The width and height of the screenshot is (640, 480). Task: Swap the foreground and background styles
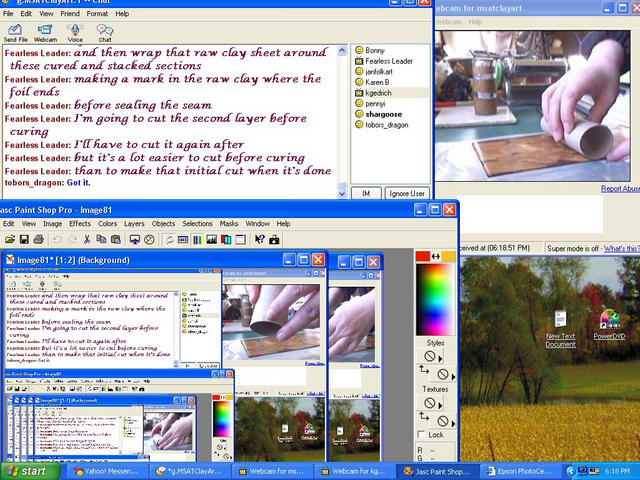[x=424, y=370]
